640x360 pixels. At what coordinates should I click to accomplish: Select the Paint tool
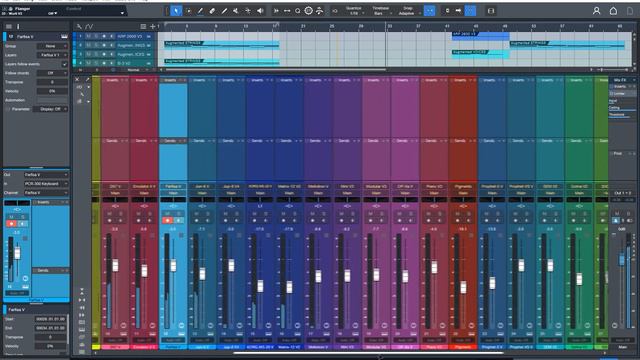coord(224,11)
